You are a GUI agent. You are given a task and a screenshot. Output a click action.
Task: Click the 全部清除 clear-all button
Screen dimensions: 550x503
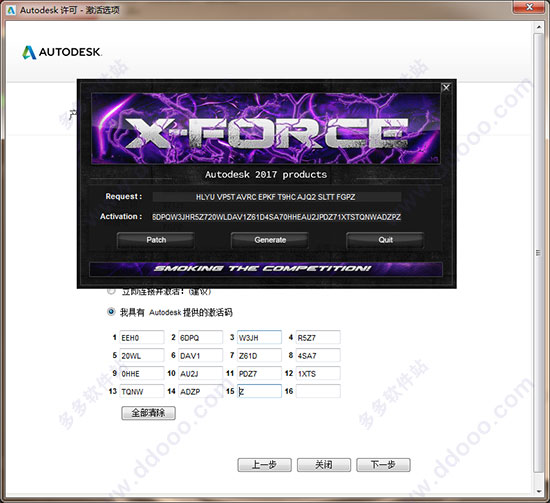click(148, 413)
